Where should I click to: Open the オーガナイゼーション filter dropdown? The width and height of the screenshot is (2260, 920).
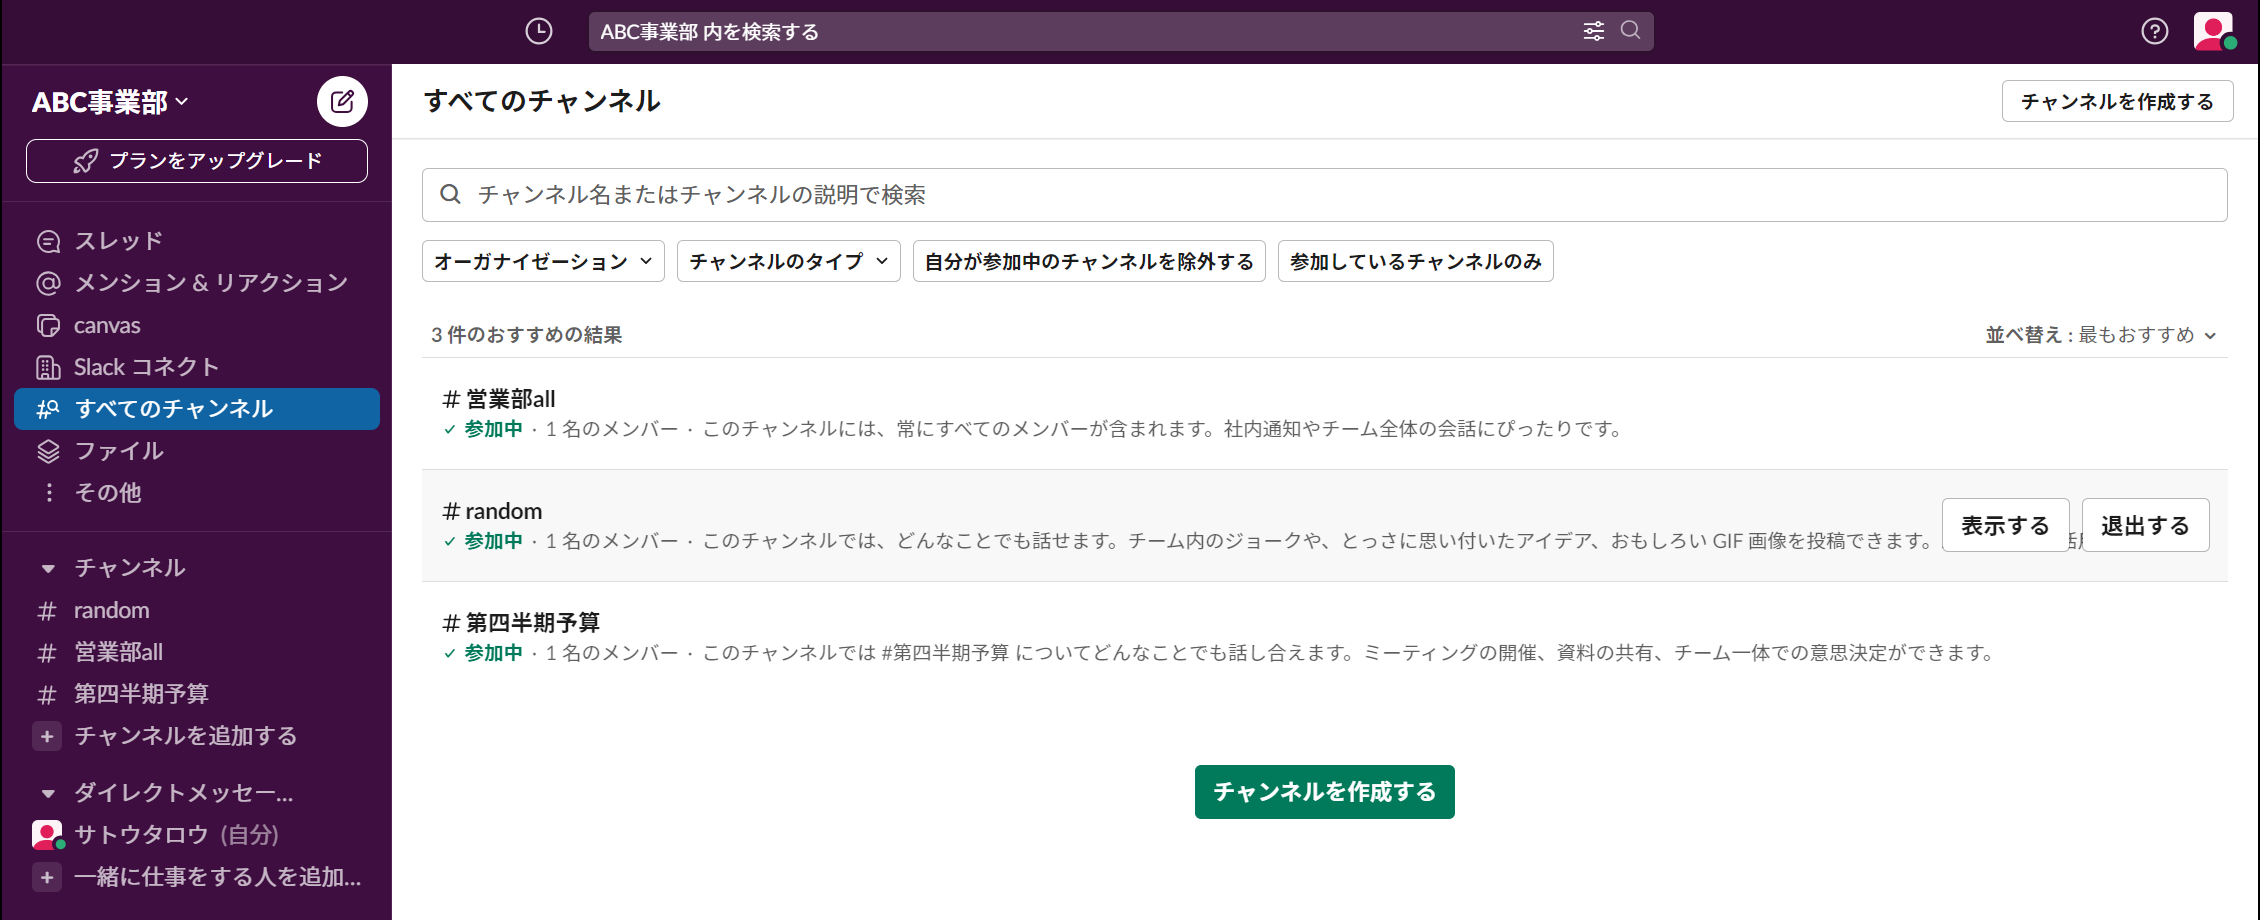click(x=542, y=261)
